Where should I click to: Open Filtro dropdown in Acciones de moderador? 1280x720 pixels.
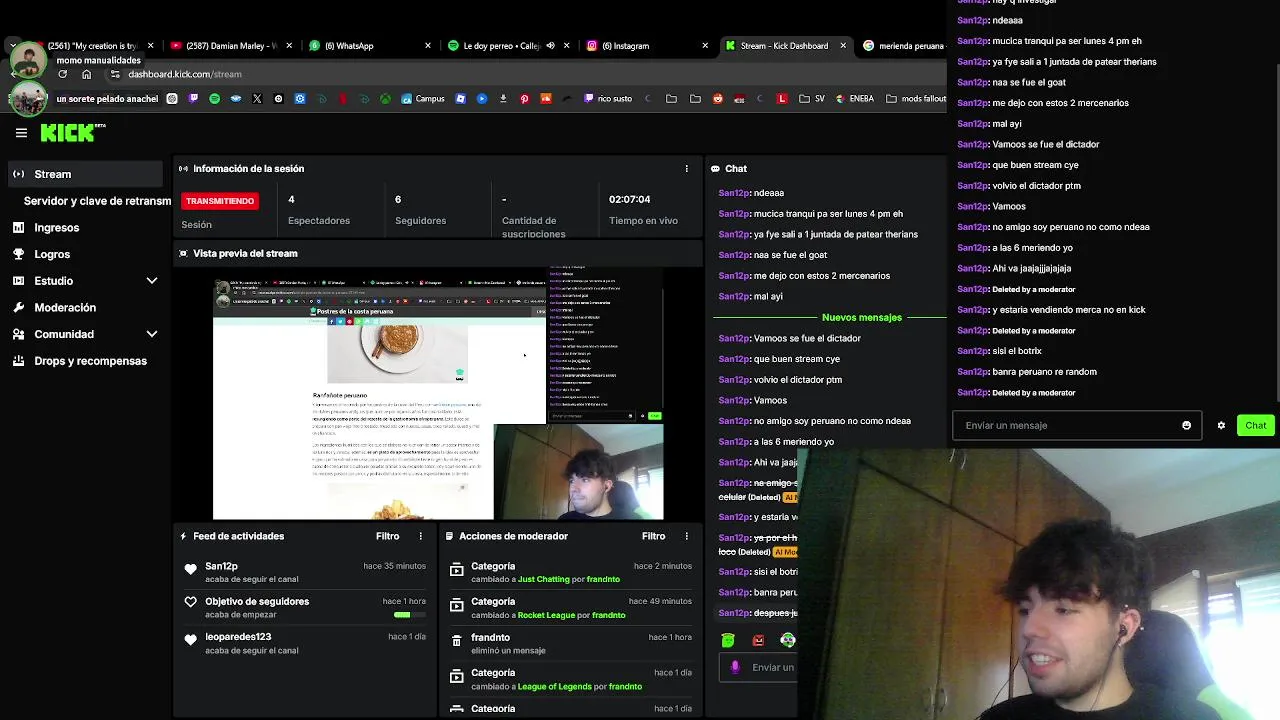pyautogui.click(x=653, y=536)
